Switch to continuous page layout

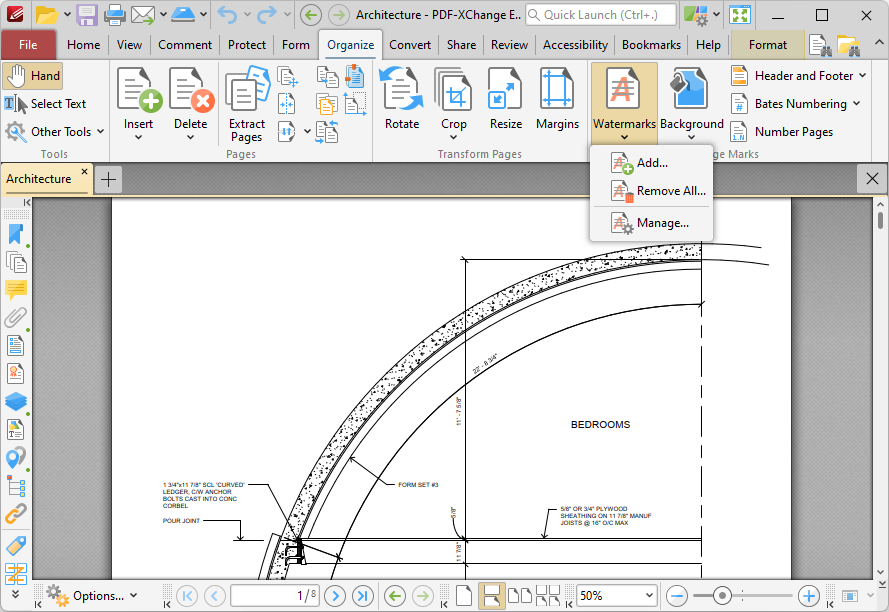pyautogui.click(x=491, y=596)
